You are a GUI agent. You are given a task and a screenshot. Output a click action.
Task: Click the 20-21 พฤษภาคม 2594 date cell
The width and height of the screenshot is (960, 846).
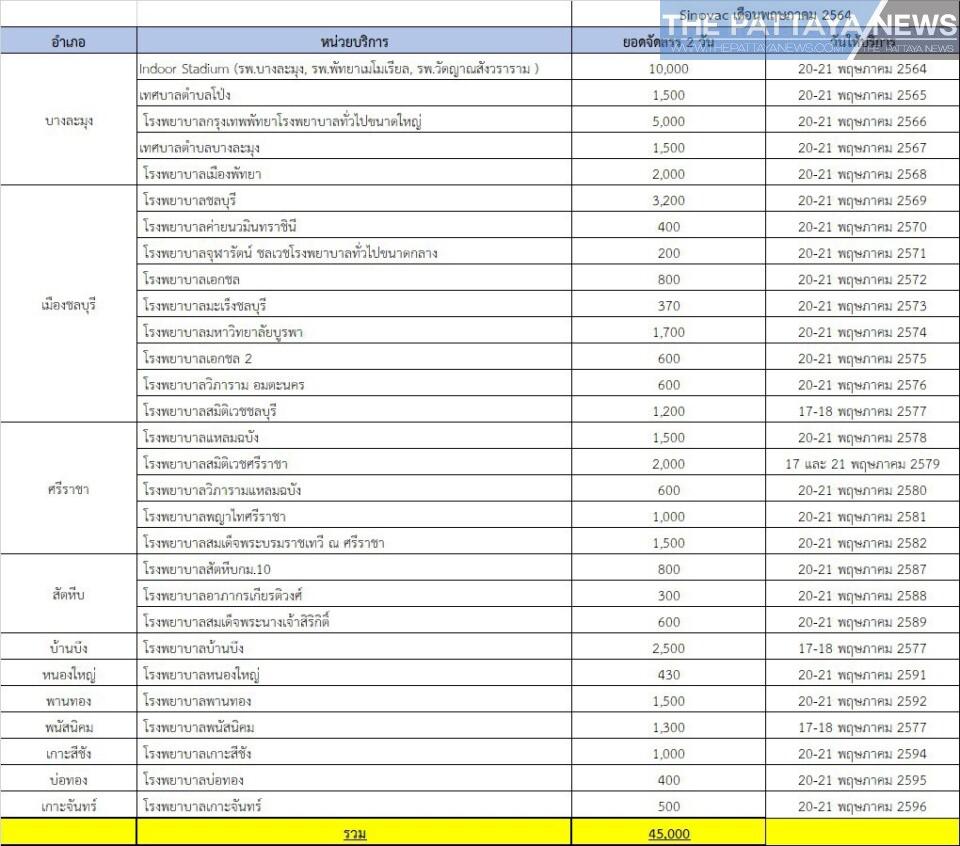pyautogui.click(x=862, y=753)
